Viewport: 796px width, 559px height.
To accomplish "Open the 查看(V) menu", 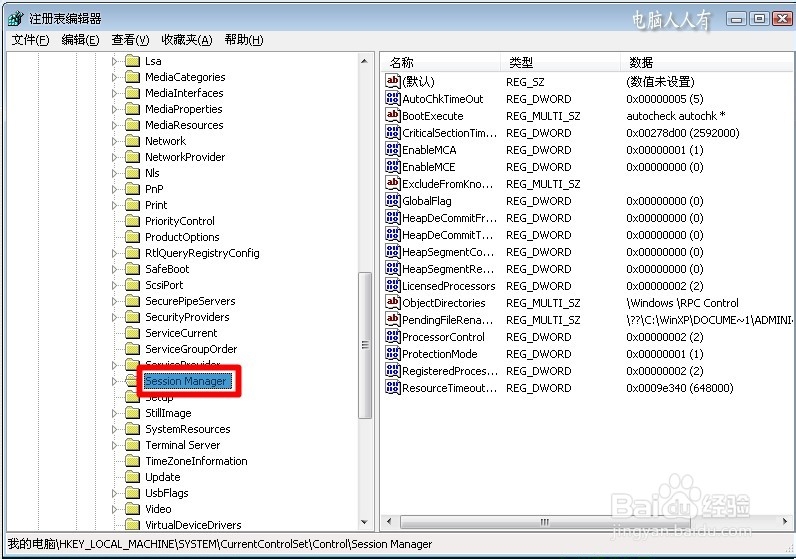I will [x=130, y=40].
